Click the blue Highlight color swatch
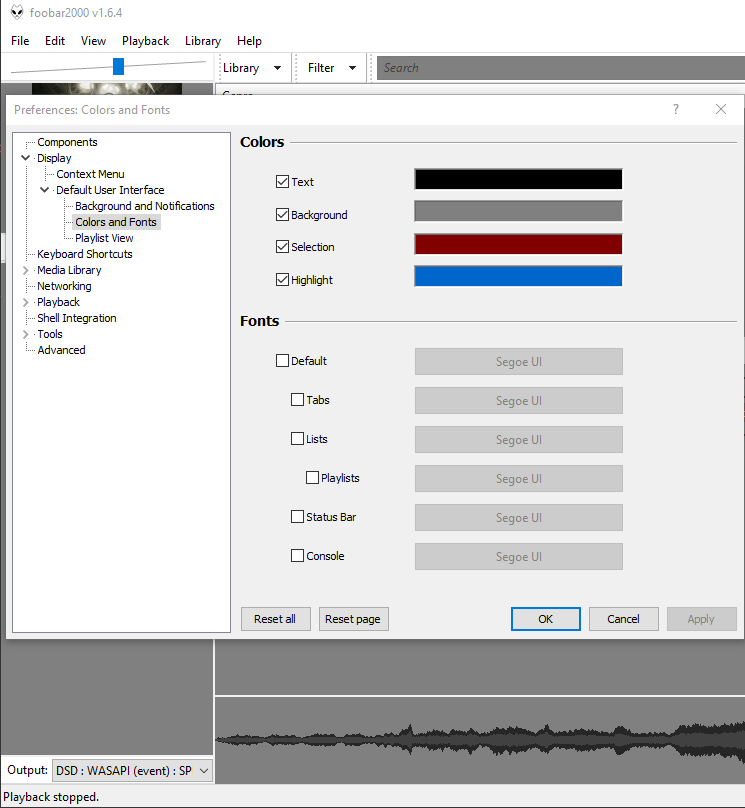 [x=518, y=276]
